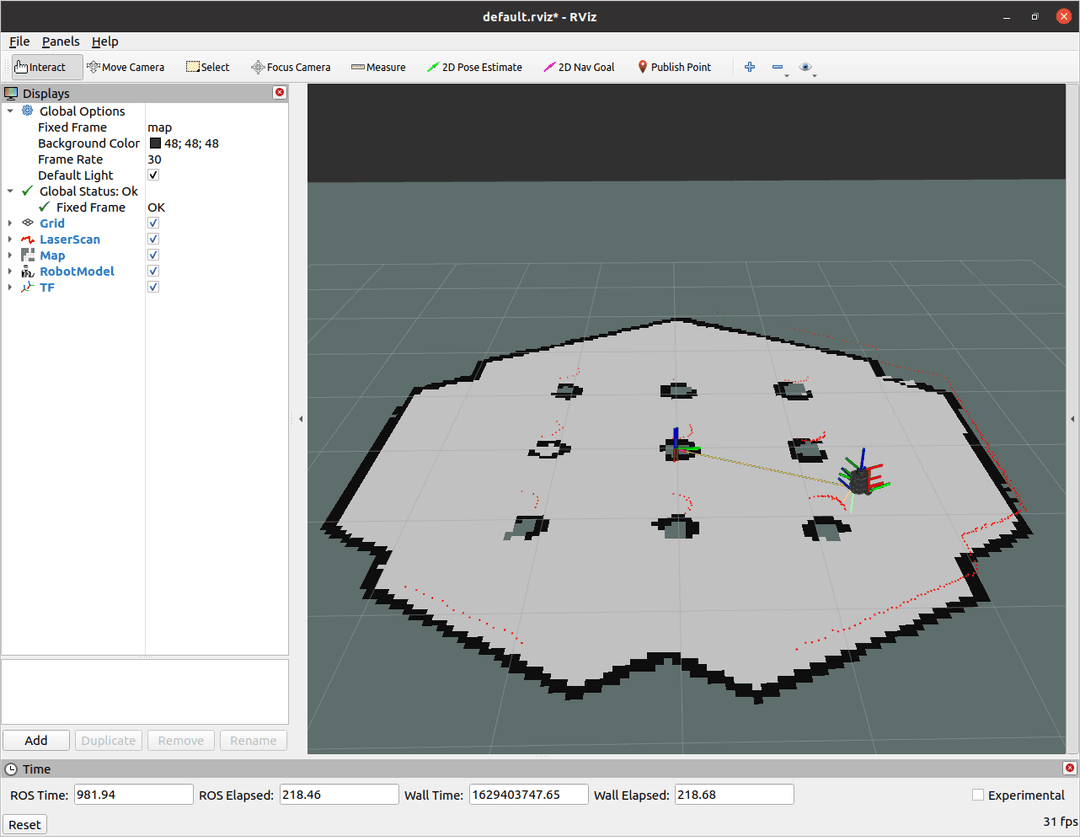The width and height of the screenshot is (1080, 837).
Task: Click the blue plus add-tool icon
Action: 750,67
